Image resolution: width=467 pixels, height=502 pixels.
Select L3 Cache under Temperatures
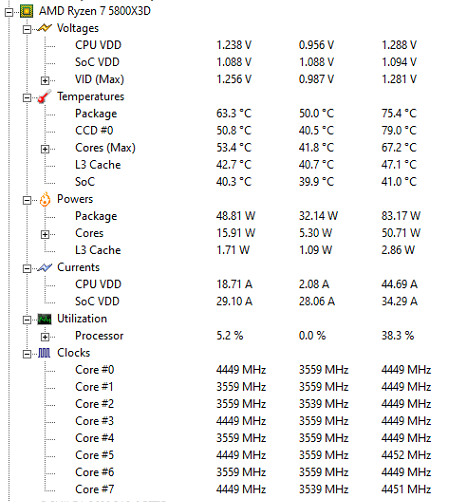(x=98, y=165)
